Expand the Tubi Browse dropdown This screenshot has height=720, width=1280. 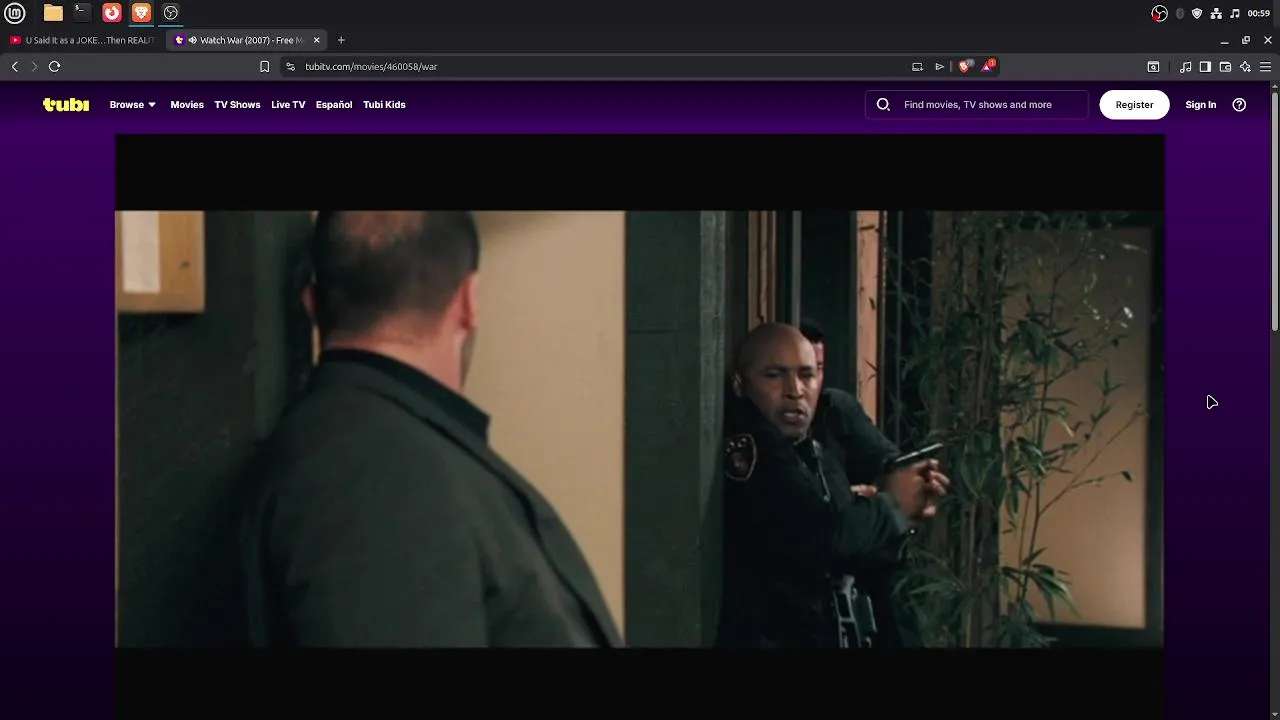133,104
